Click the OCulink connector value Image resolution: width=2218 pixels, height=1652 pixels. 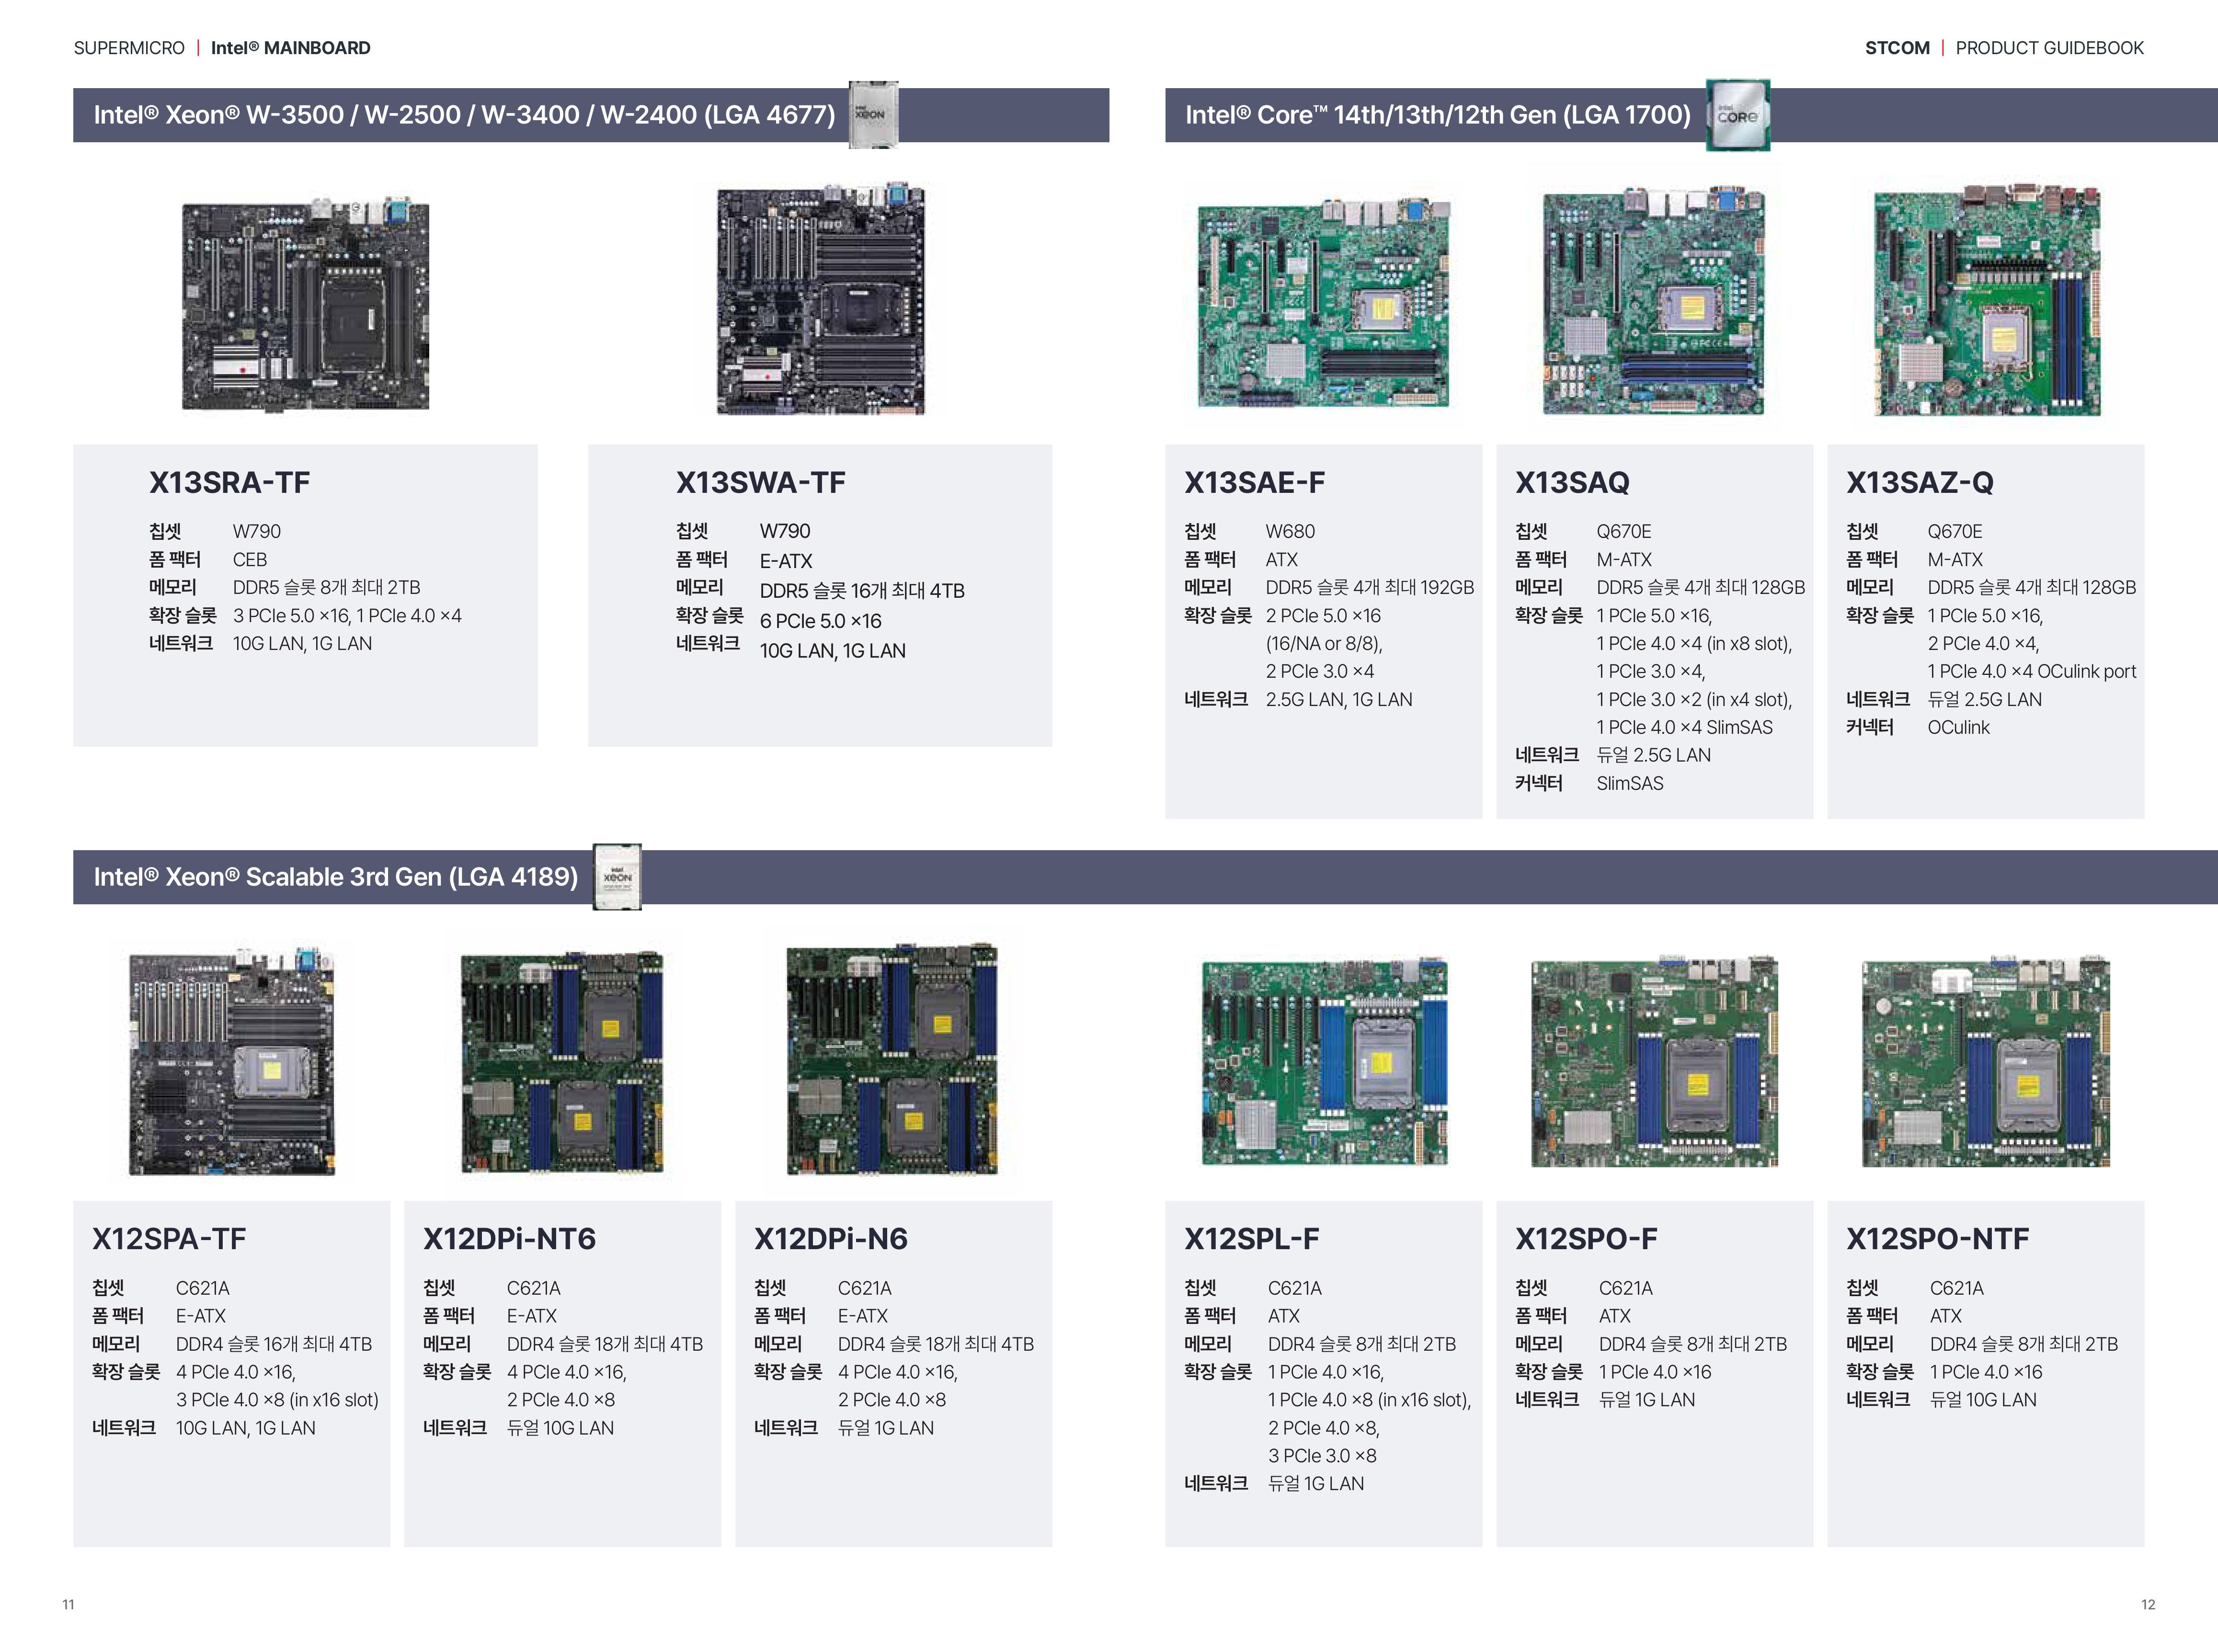tap(1958, 728)
